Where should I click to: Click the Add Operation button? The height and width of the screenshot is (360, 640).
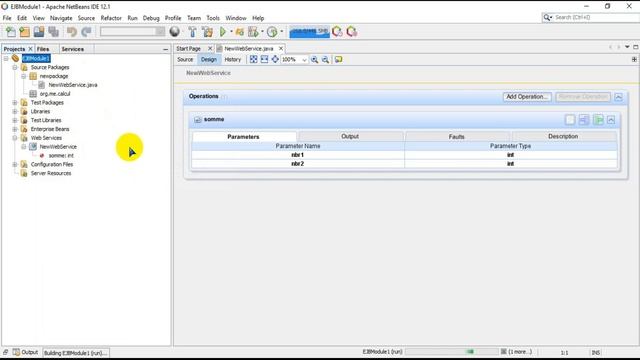click(527, 97)
